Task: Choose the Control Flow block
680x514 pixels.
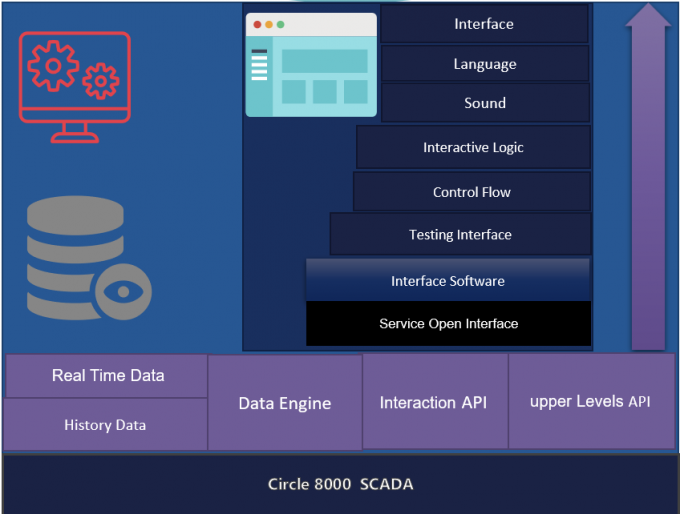Action: click(471, 192)
